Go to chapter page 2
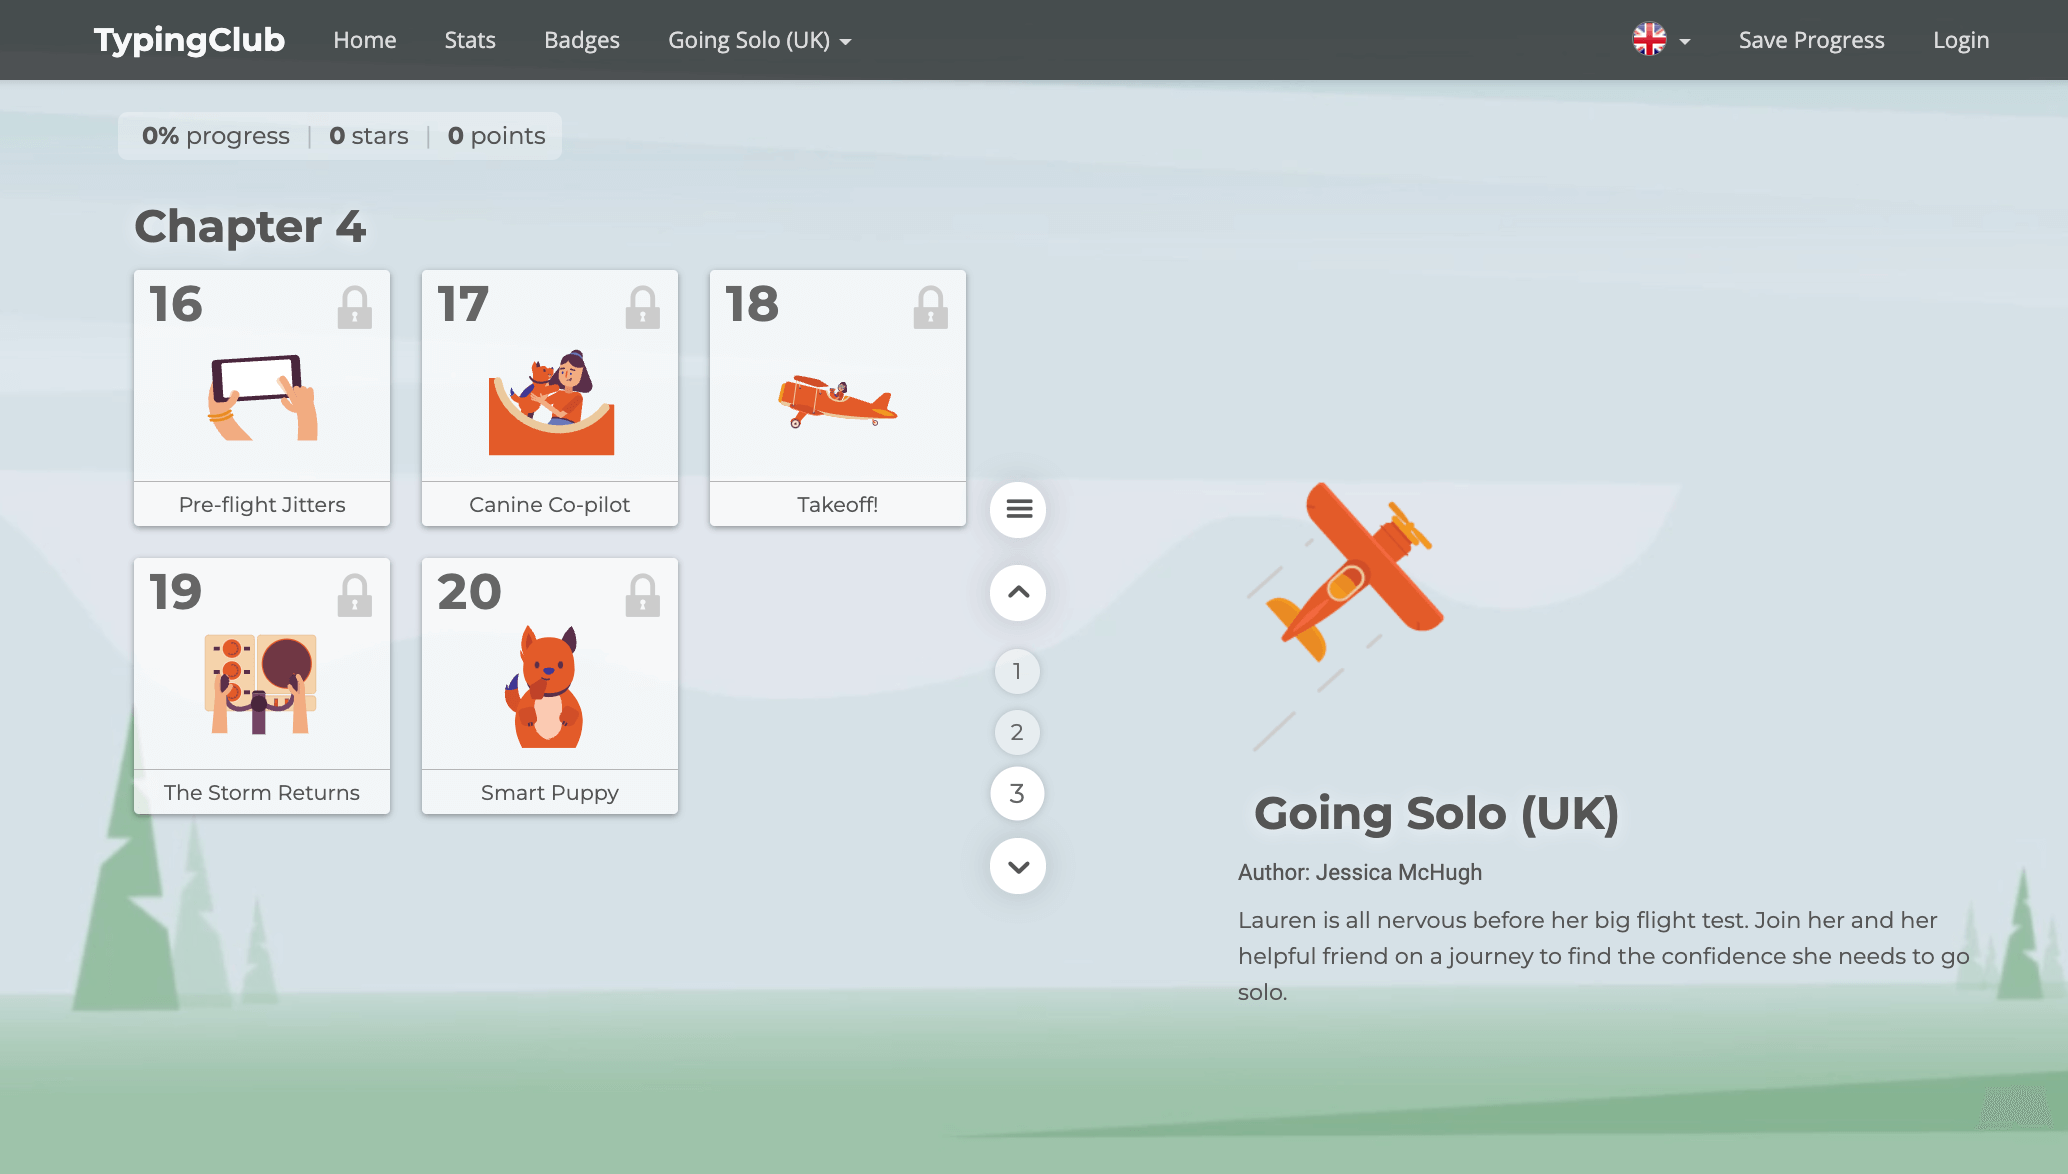 (1017, 732)
